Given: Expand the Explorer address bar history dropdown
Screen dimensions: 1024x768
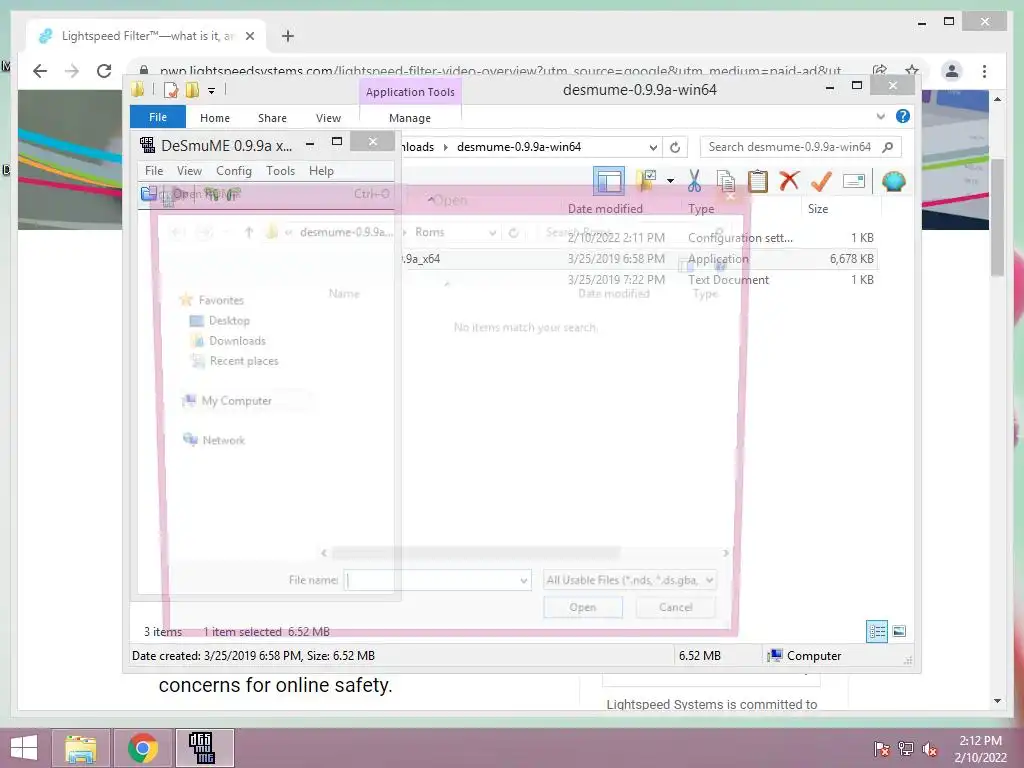Looking at the screenshot, I should click(x=653, y=147).
